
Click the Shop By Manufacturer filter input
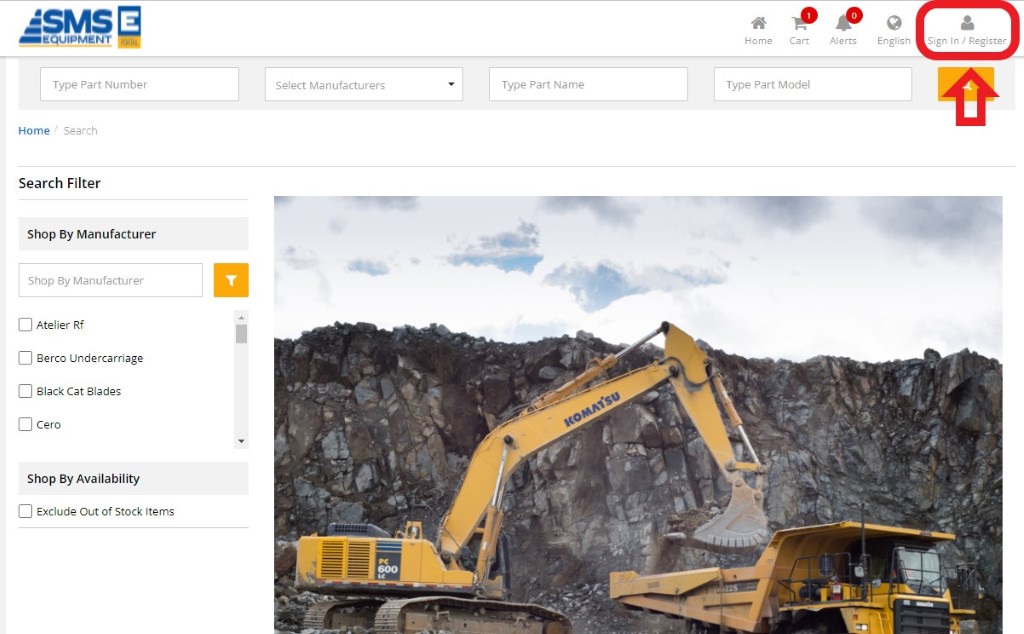(110, 280)
